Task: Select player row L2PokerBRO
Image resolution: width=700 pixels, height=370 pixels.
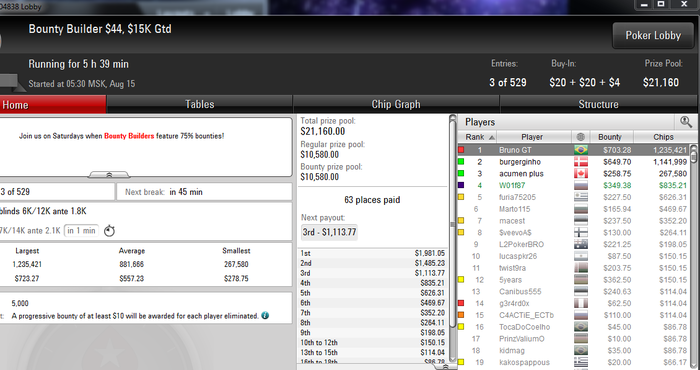Action: point(573,244)
